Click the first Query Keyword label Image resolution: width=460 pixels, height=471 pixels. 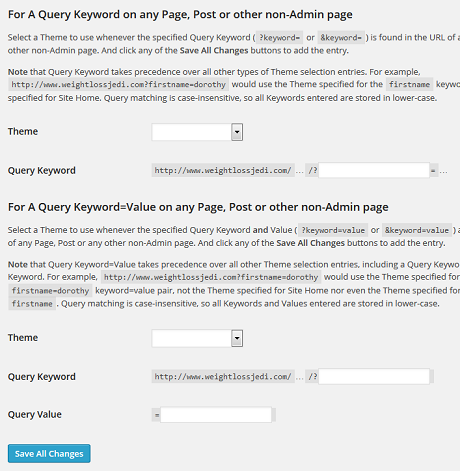[x=42, y=170]
